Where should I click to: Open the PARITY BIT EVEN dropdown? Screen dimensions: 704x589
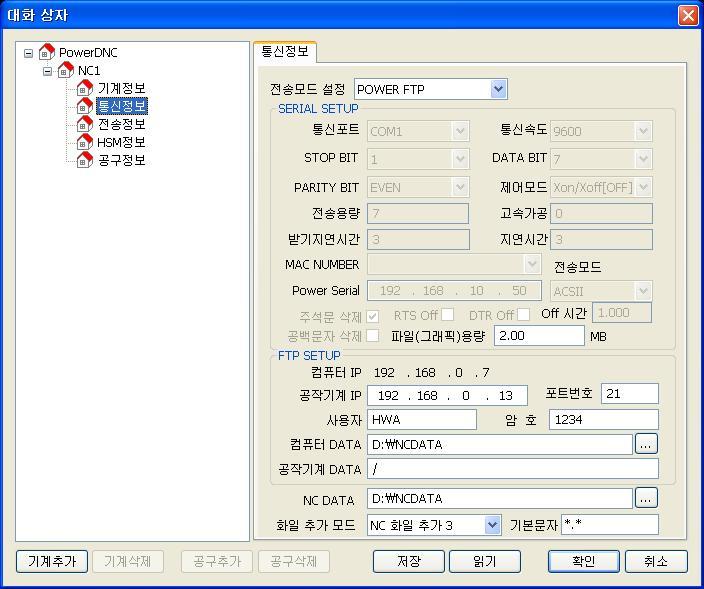(460, 187)
